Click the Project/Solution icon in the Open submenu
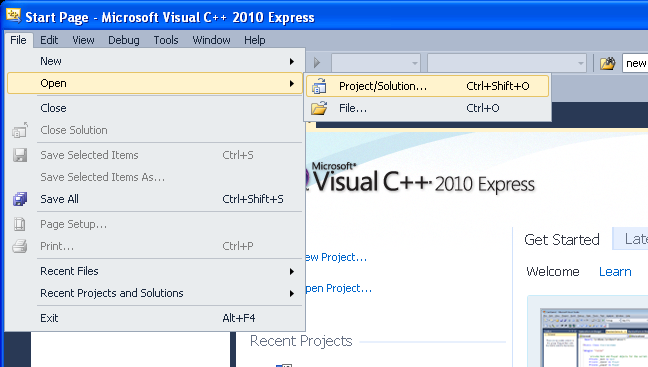Image resolution: width=648 pixels, height=367 pixels. pyautogui.click(x=319, y=86)
